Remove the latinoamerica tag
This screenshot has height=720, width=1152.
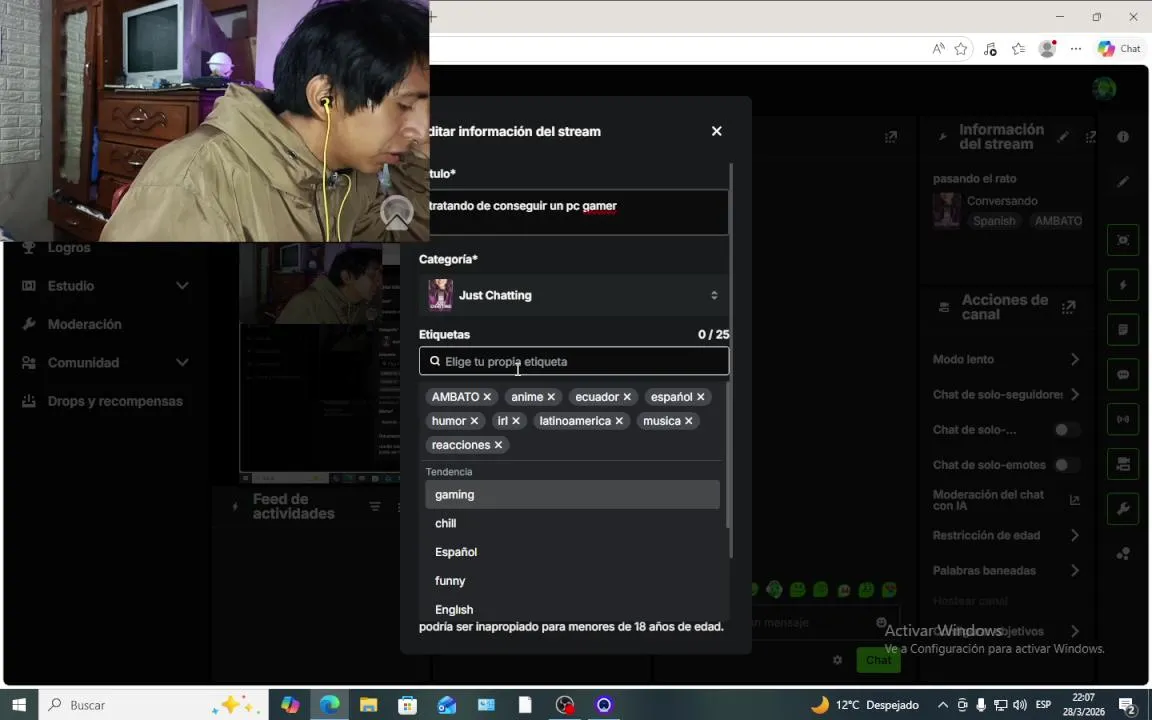point(619,421)
